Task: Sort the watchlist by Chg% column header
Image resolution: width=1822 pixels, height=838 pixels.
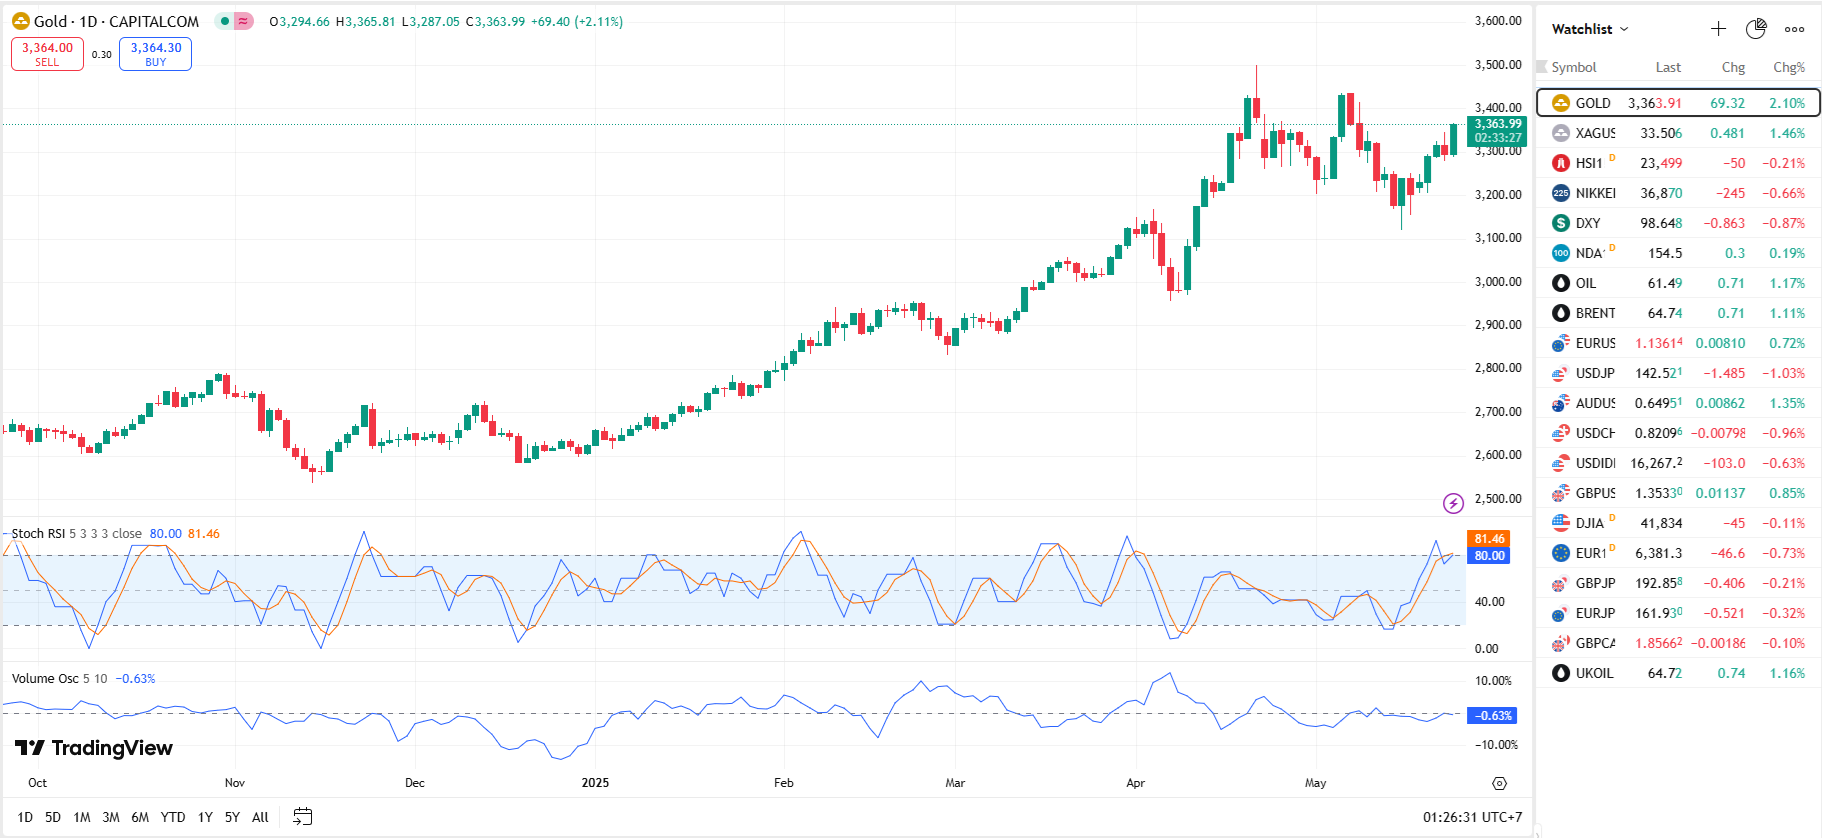Action: point(1788,67)
